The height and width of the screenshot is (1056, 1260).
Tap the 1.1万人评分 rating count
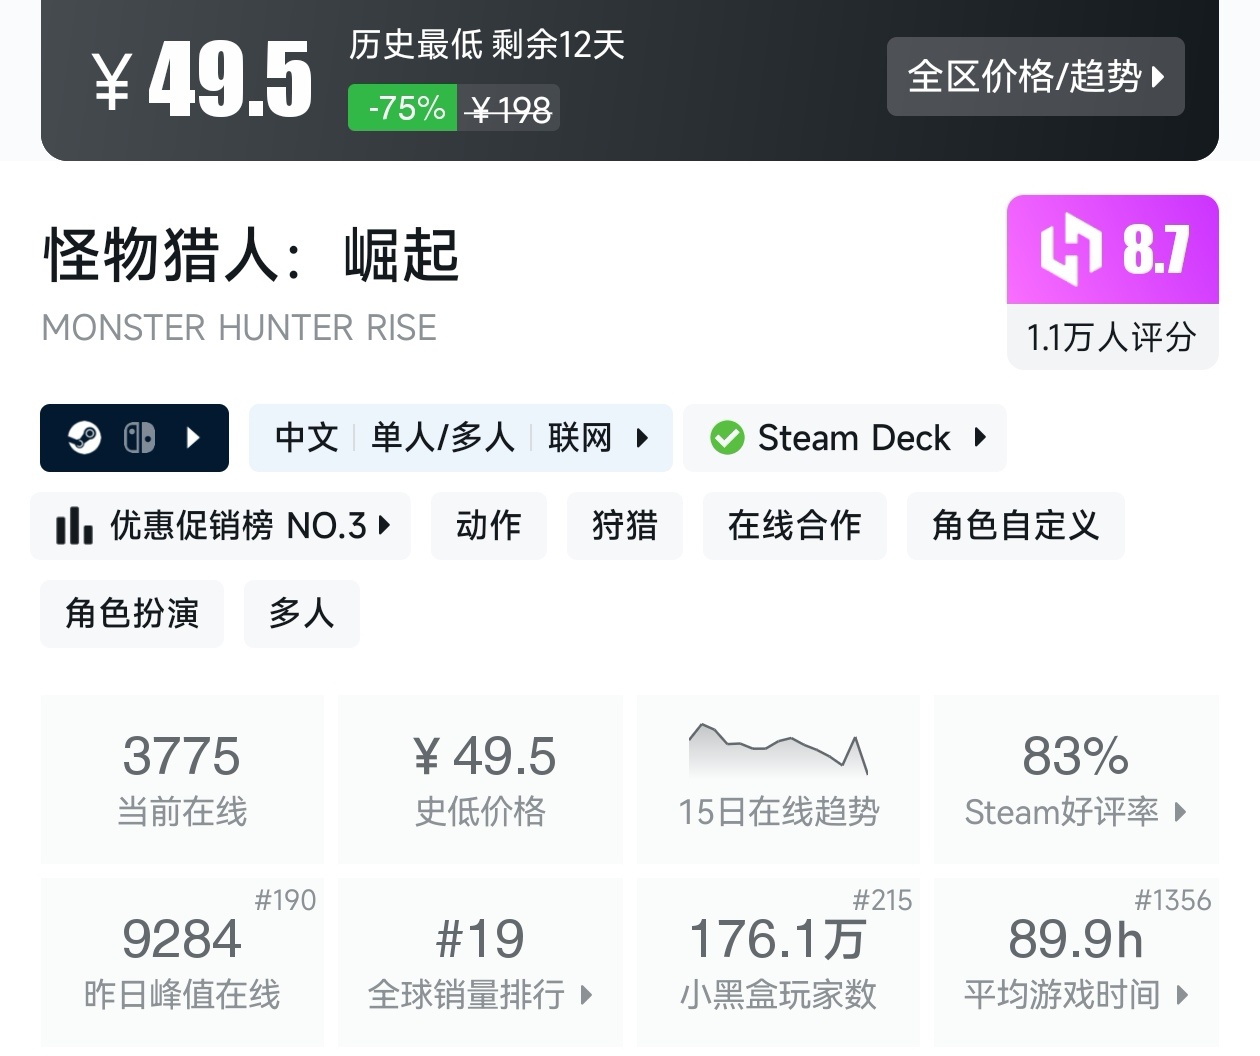[1112, 338]
